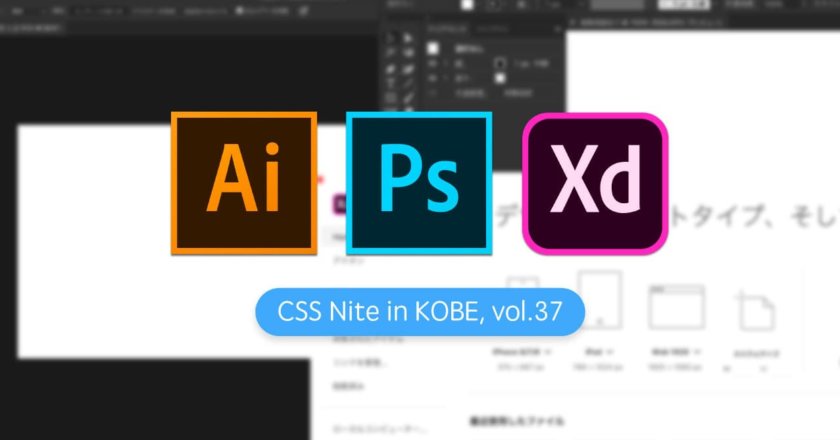Click the orange Illustrator Ai logo
Screen dimensions: 840x440
244,183
